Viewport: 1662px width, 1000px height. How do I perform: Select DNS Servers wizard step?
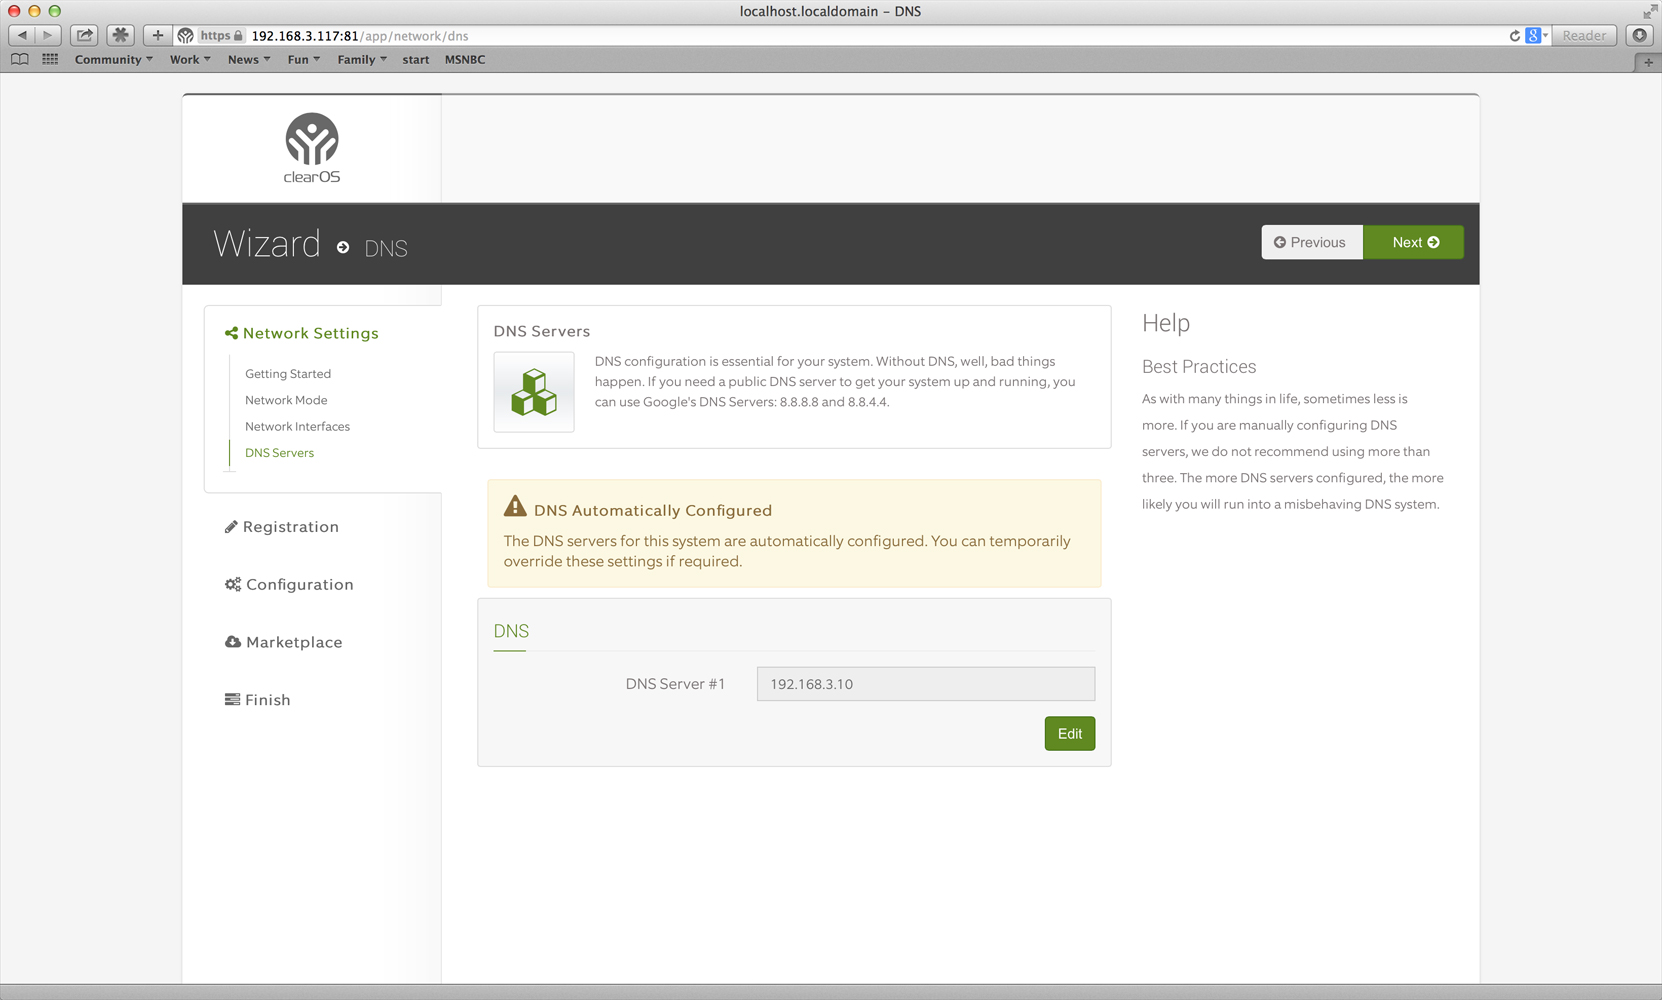tap(279, 453)
